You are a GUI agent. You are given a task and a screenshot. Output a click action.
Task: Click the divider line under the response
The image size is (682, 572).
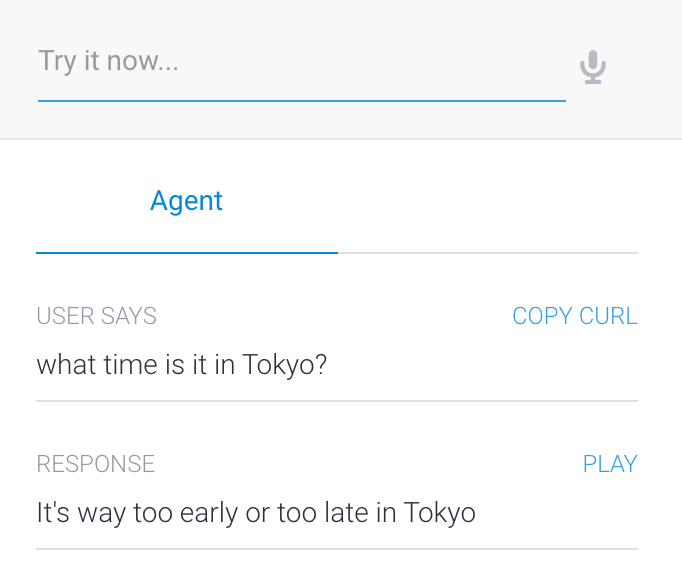point(337,549)
